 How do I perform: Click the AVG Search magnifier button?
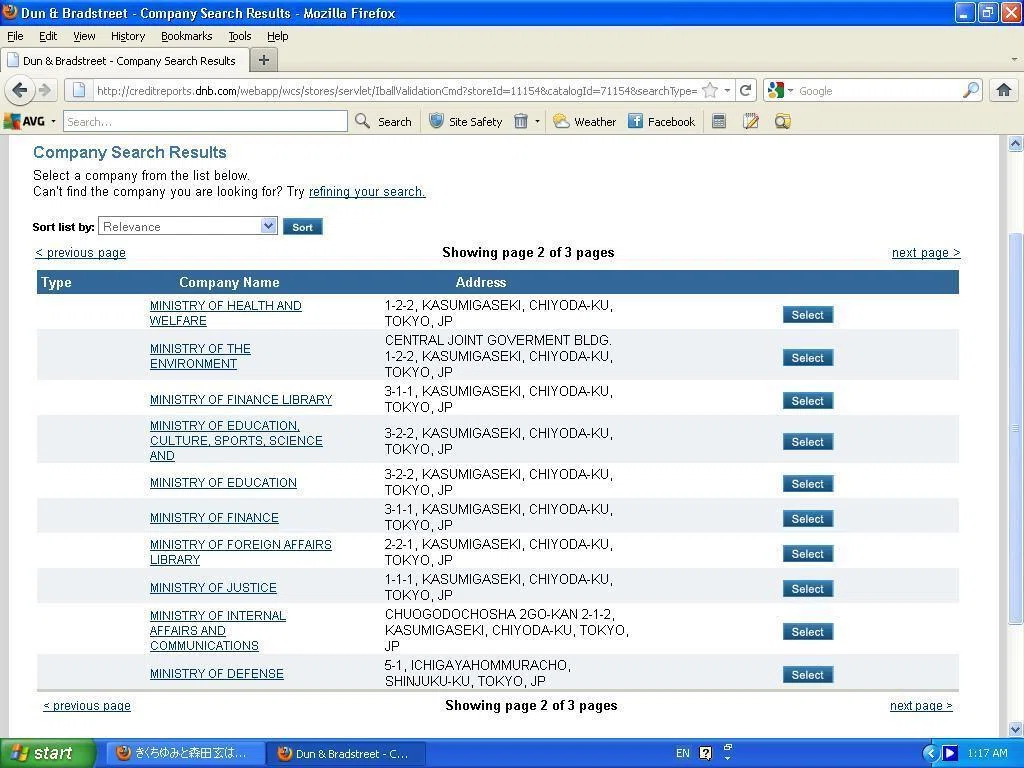coord(383,121)
